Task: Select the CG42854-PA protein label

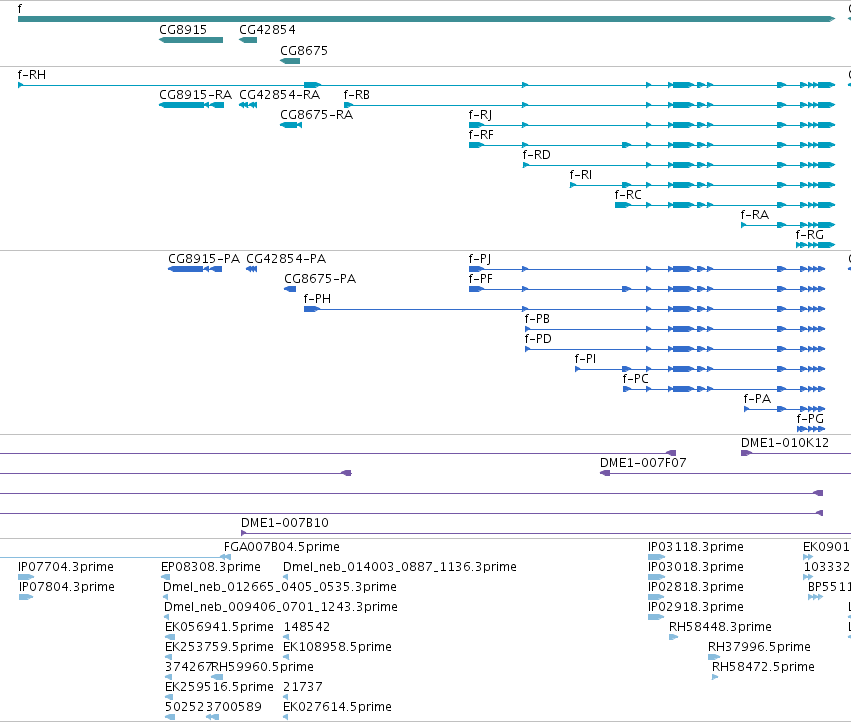Action: click(x=286, y=259)
